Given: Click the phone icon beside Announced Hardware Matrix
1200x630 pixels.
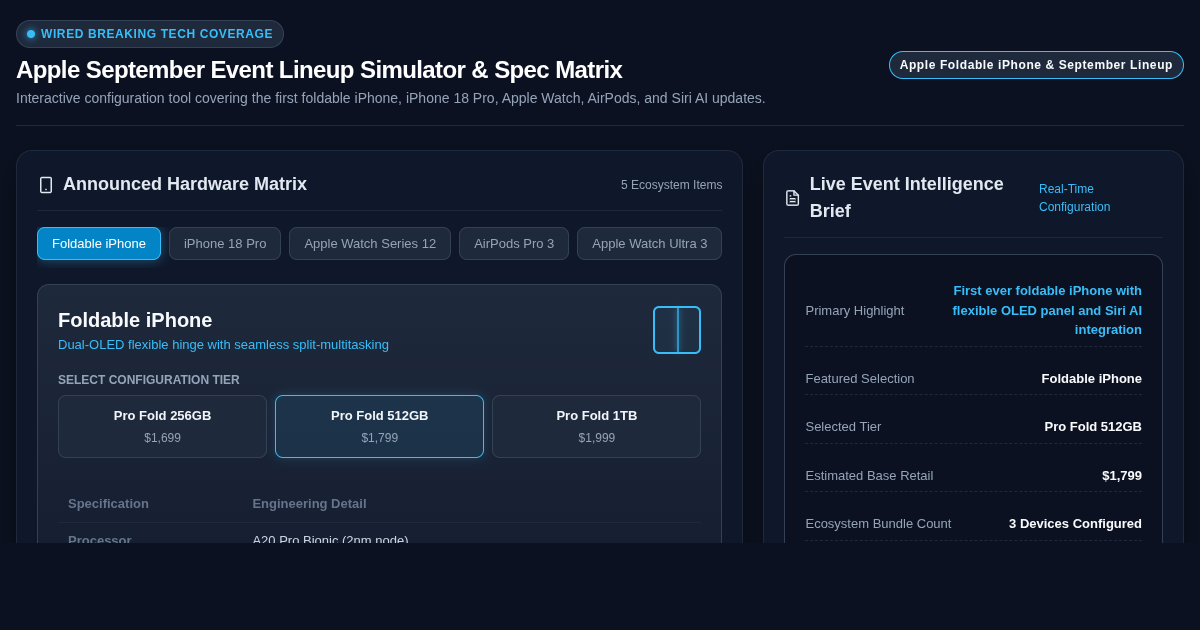Looking at the screenshot, I should point(46,185).
